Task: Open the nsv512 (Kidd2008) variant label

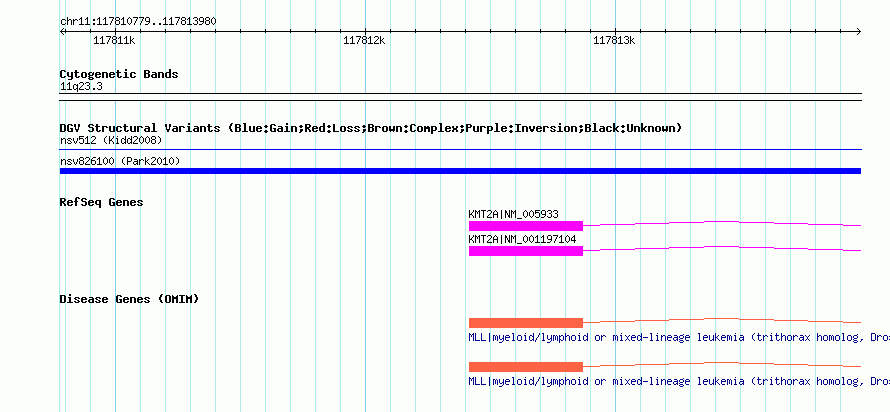Action: [x=111, y=140]
